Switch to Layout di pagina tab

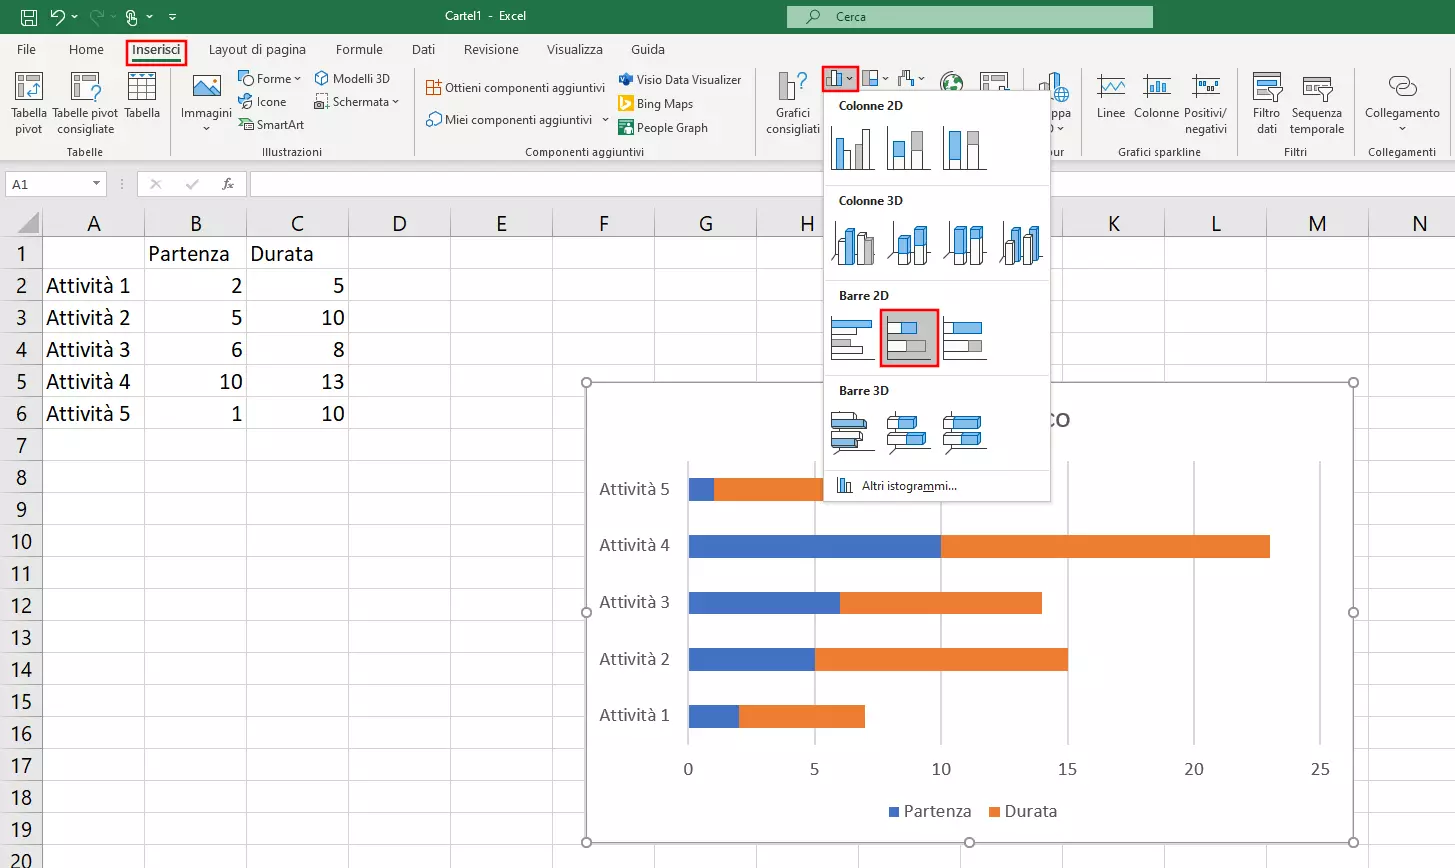(x=257, y=49)
